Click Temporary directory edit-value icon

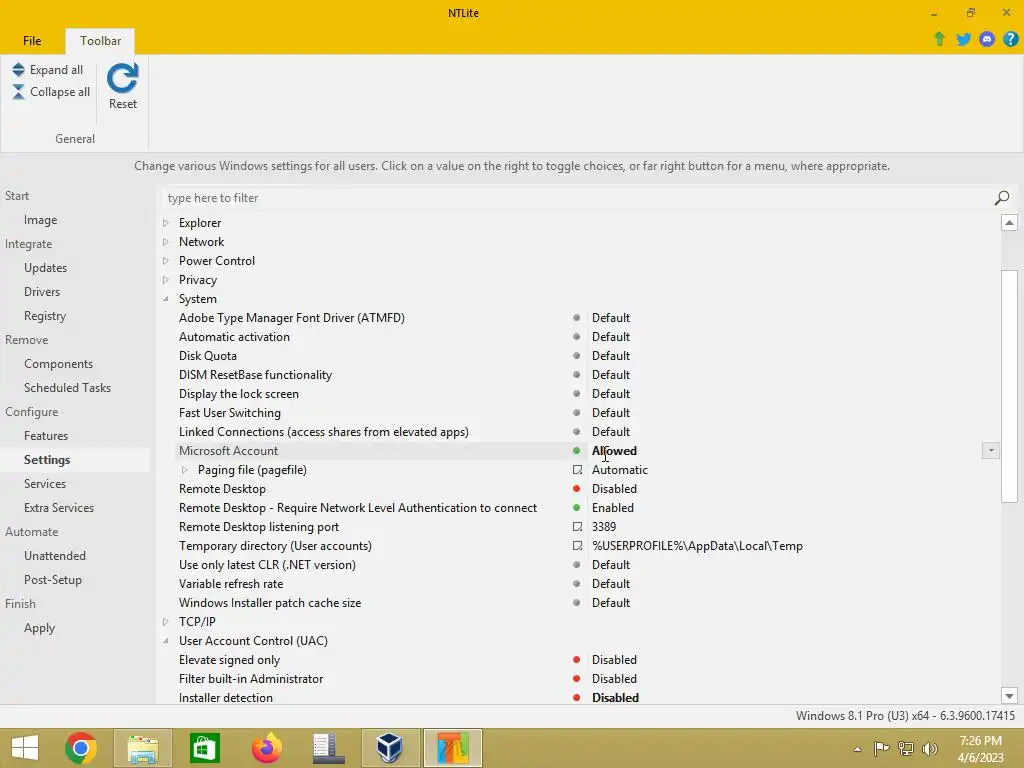(x=577, y=546)
